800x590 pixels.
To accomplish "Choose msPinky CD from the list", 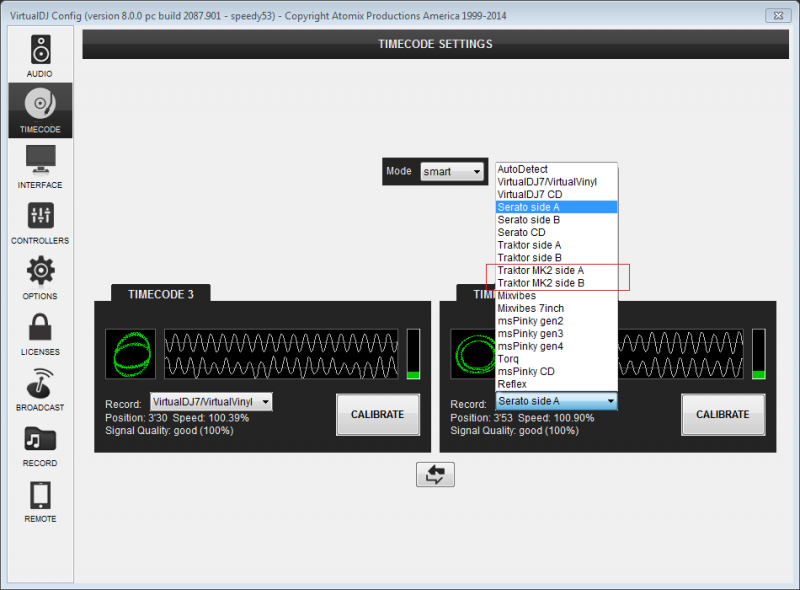I will 556,372.
